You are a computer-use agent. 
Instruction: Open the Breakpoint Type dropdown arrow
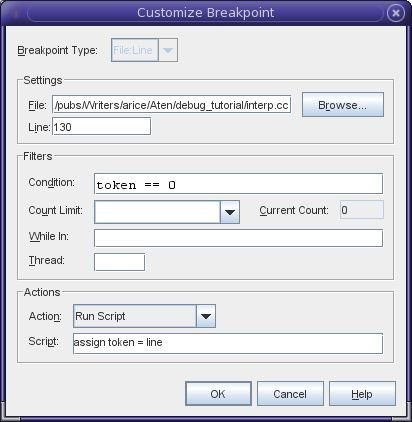(x=168, y=50)
